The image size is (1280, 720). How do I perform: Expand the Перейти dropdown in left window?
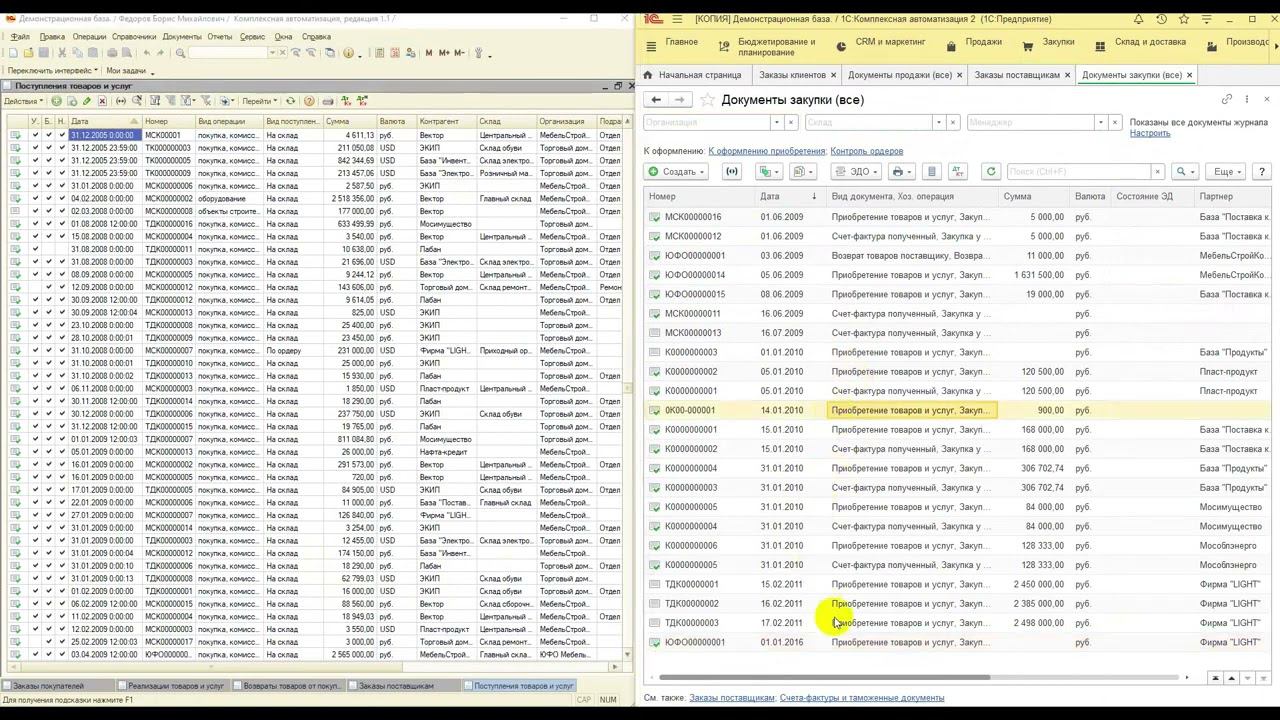260,101
